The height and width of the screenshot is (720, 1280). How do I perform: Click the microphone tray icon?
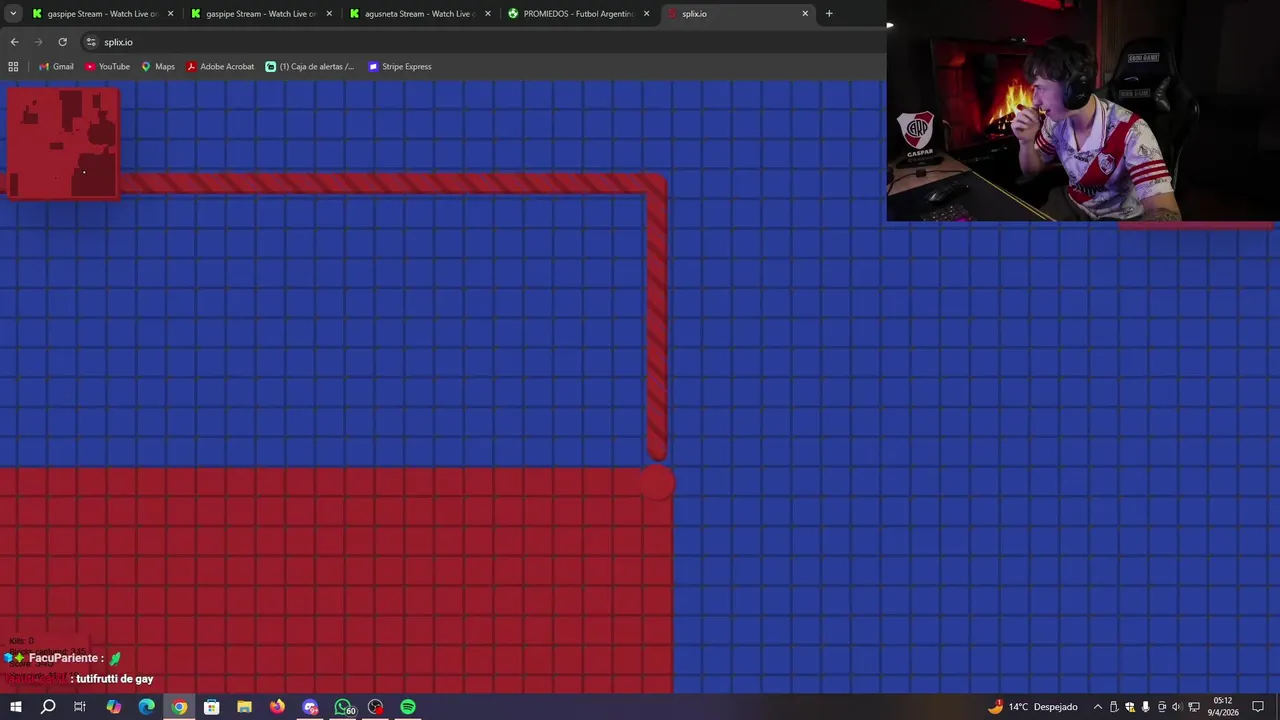[1146, 707]
